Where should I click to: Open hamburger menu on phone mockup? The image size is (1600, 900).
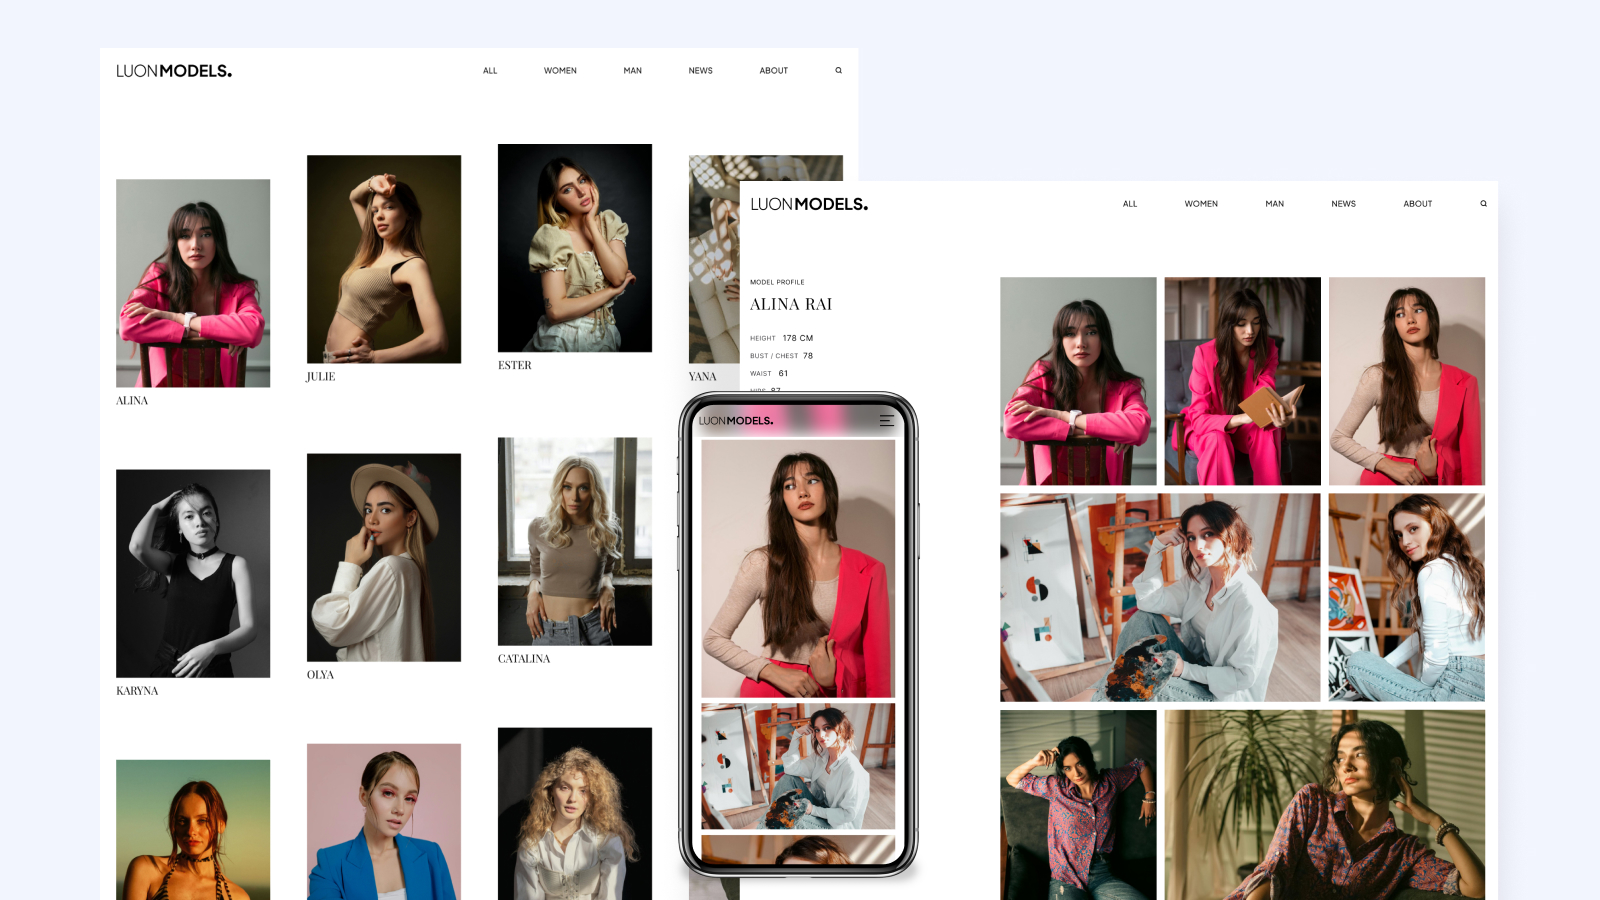(886, 421)
